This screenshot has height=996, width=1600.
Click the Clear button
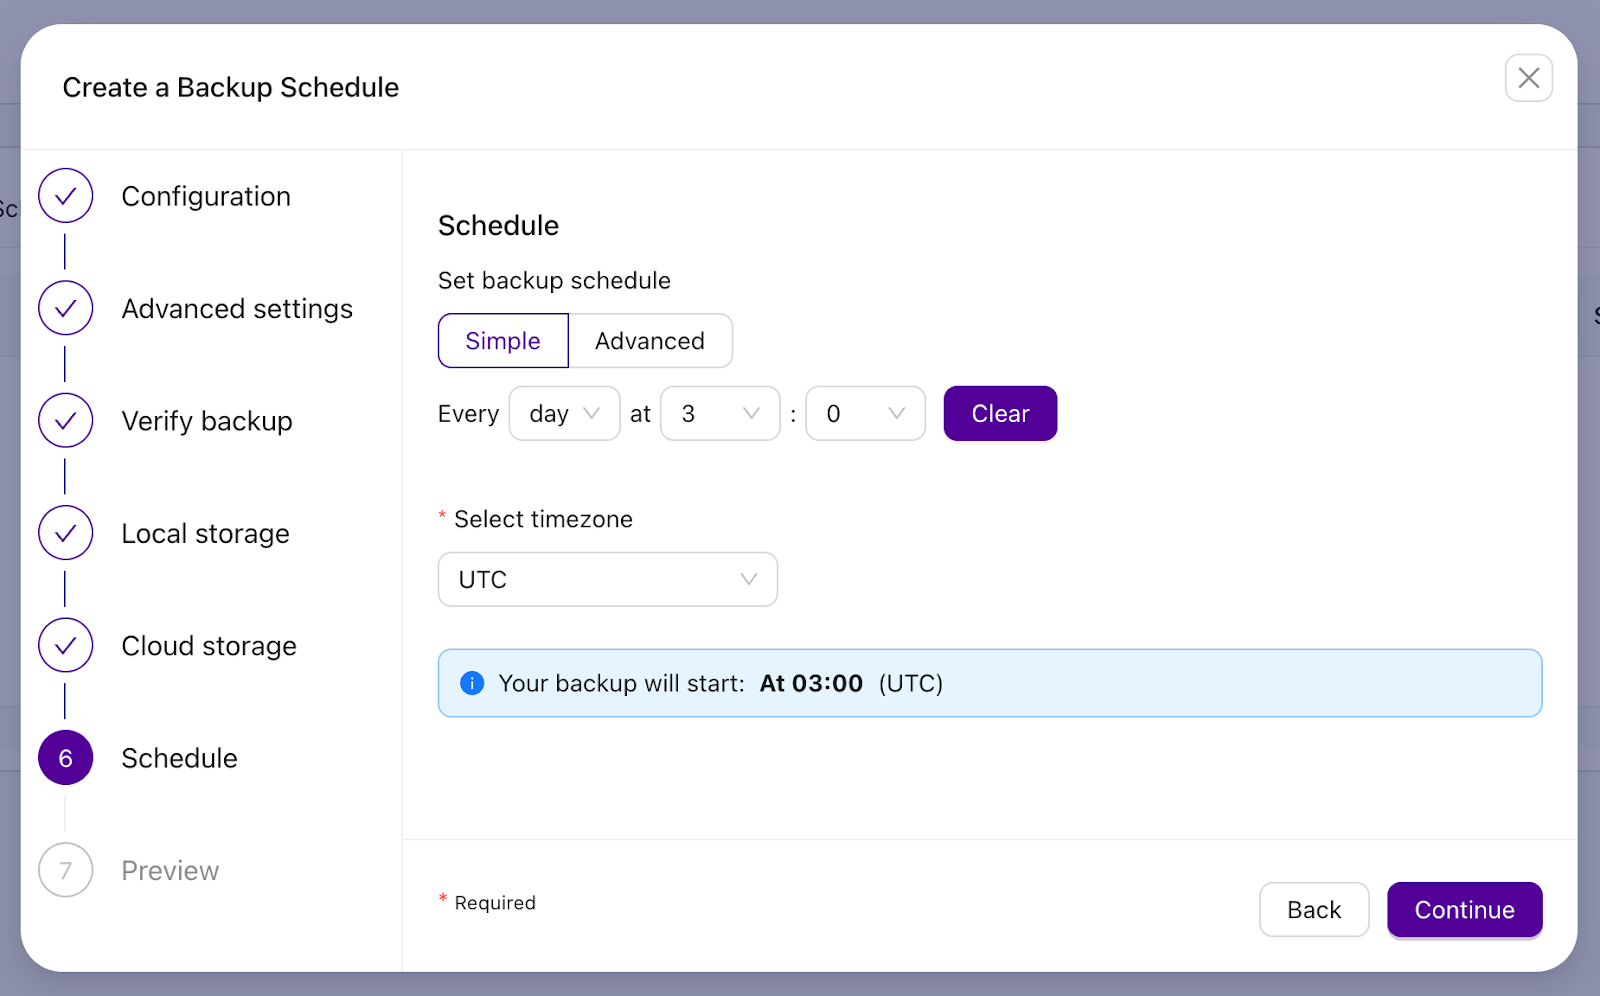click(x=999, y=413)
